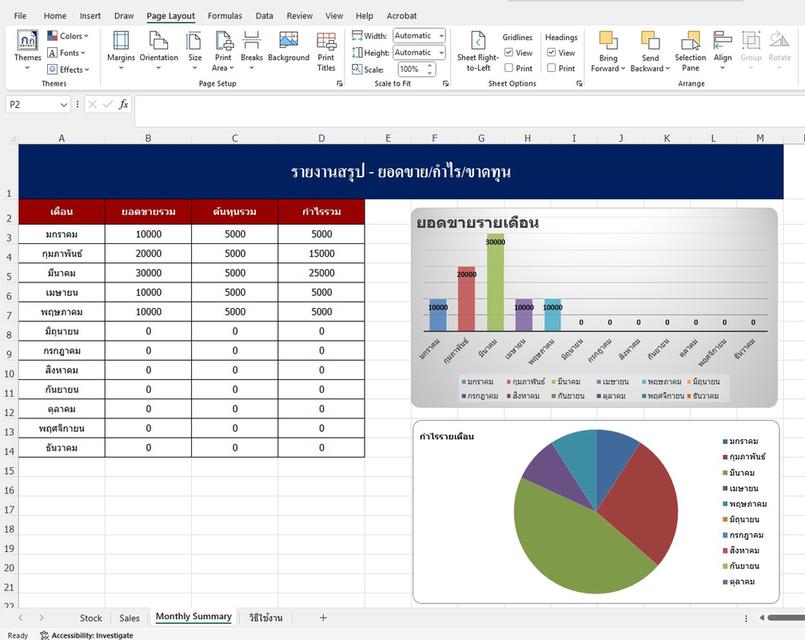Enable Gridlines Print checkbox
This screenshot has height=640, width=805.
click(509, 68)
